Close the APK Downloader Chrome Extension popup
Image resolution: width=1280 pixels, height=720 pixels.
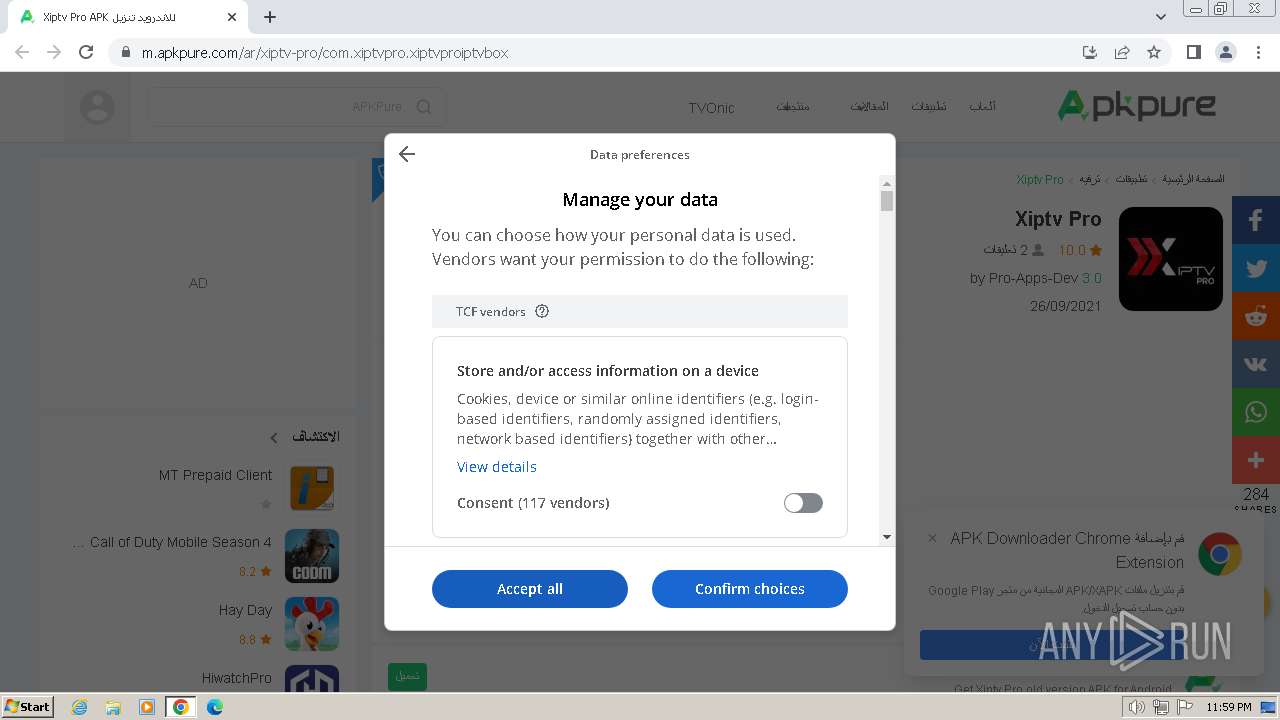point(932,538)
